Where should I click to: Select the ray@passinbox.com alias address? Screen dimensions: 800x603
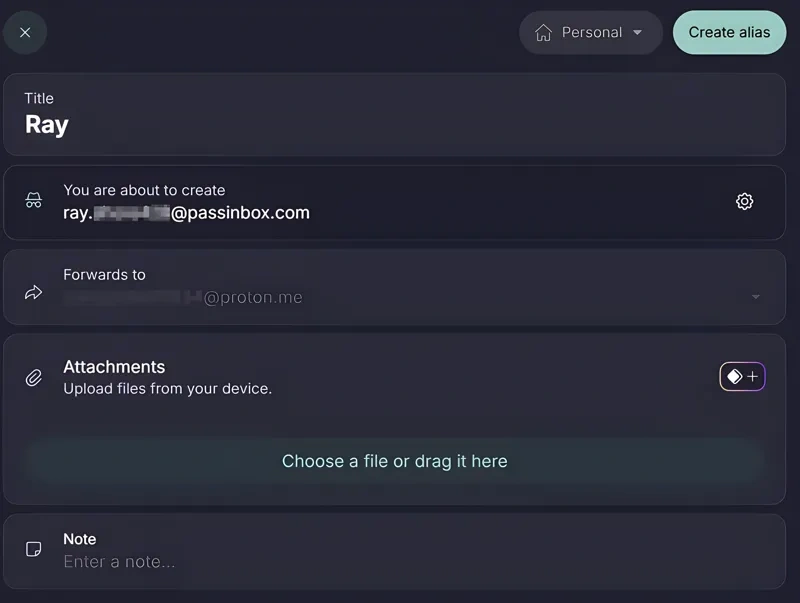coord(186,212)
